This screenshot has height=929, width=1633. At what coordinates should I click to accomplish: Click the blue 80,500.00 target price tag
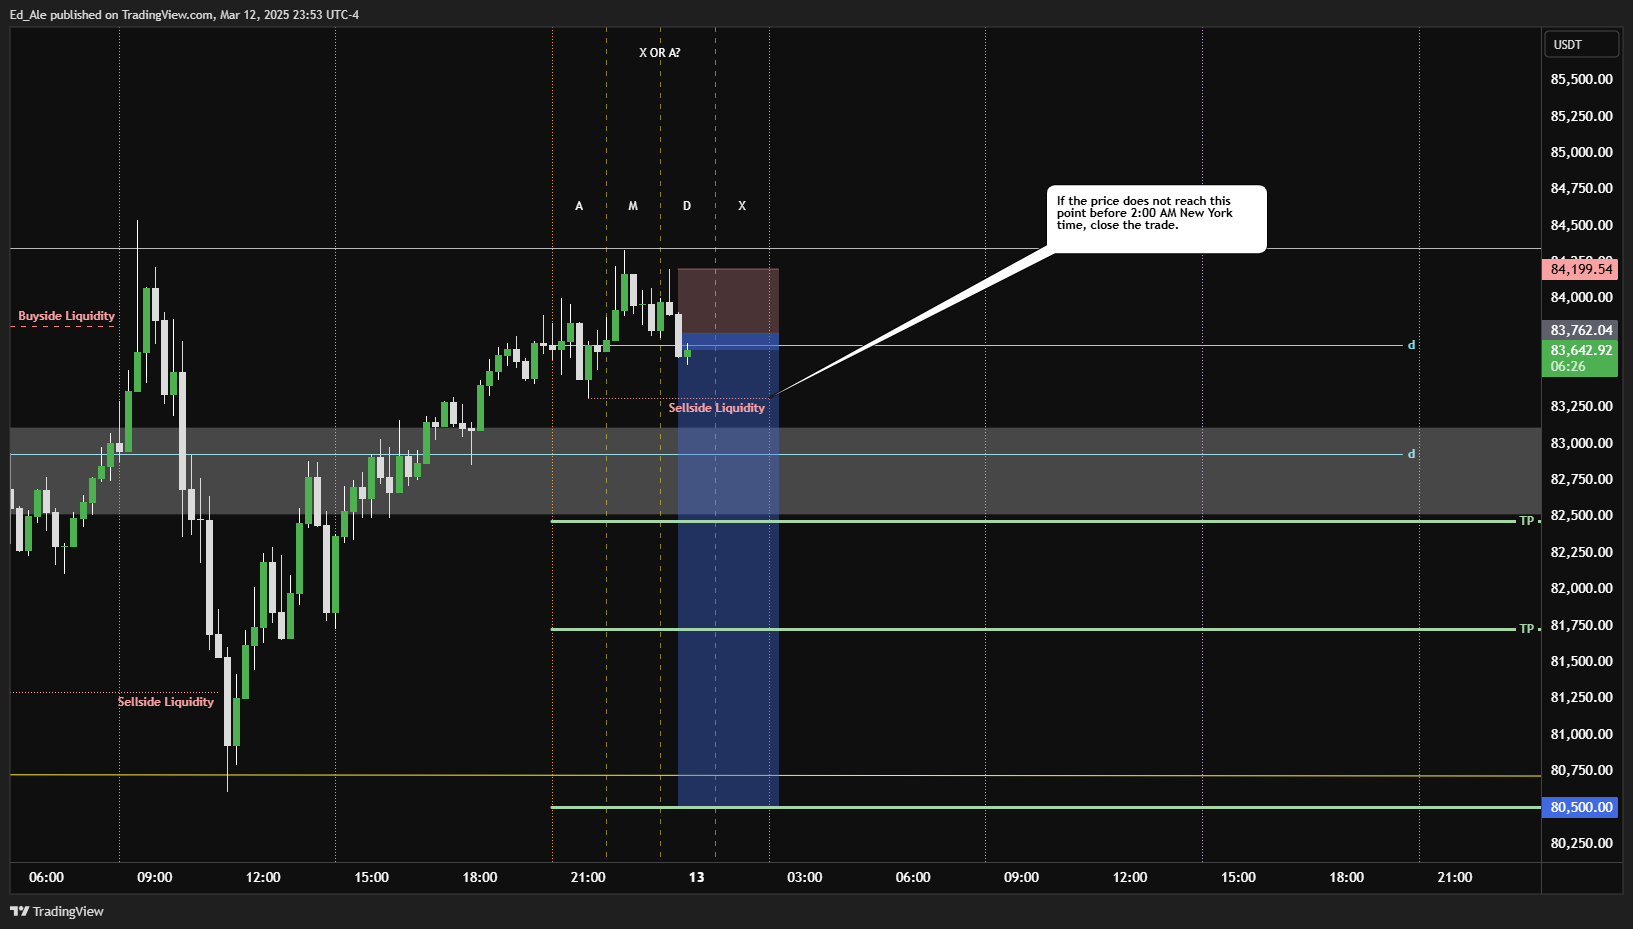(1580, 807)
